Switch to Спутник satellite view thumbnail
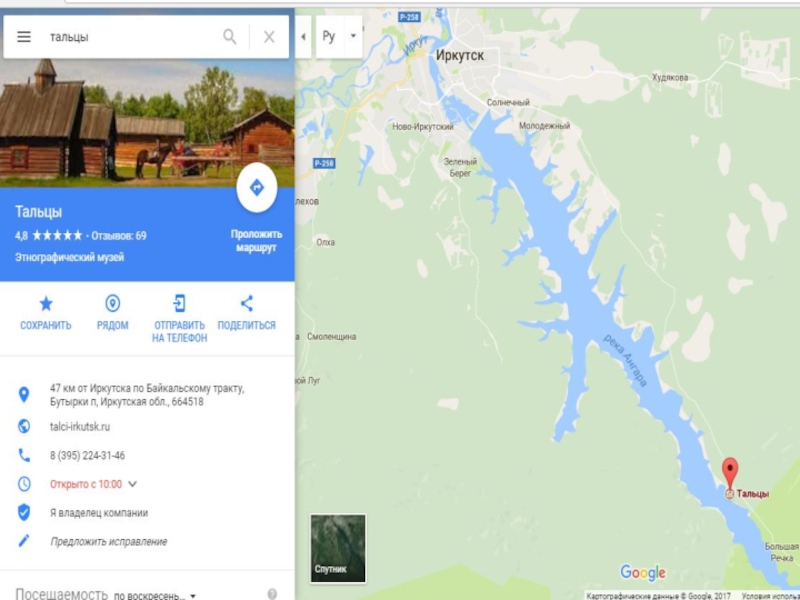Viewport: 800px width, 600px height. tap(338, 548)
